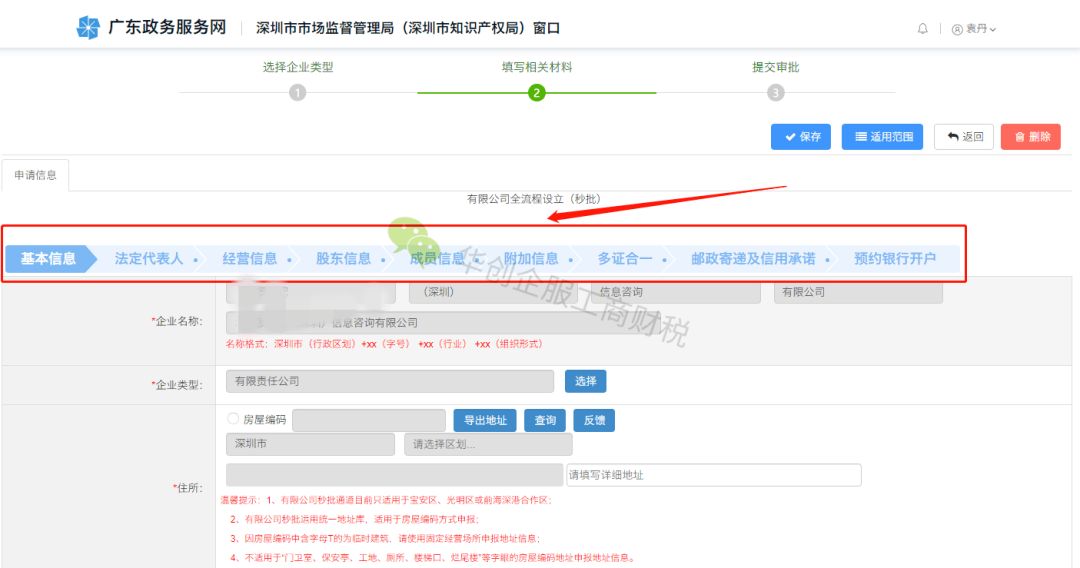
Task: Open the user account menu 袁丹
Action: pyautogui.click(x=974, y=29)
